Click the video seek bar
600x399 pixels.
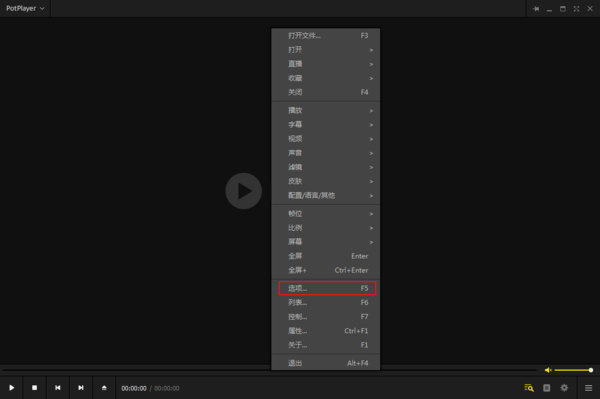[x=269, y=370]
